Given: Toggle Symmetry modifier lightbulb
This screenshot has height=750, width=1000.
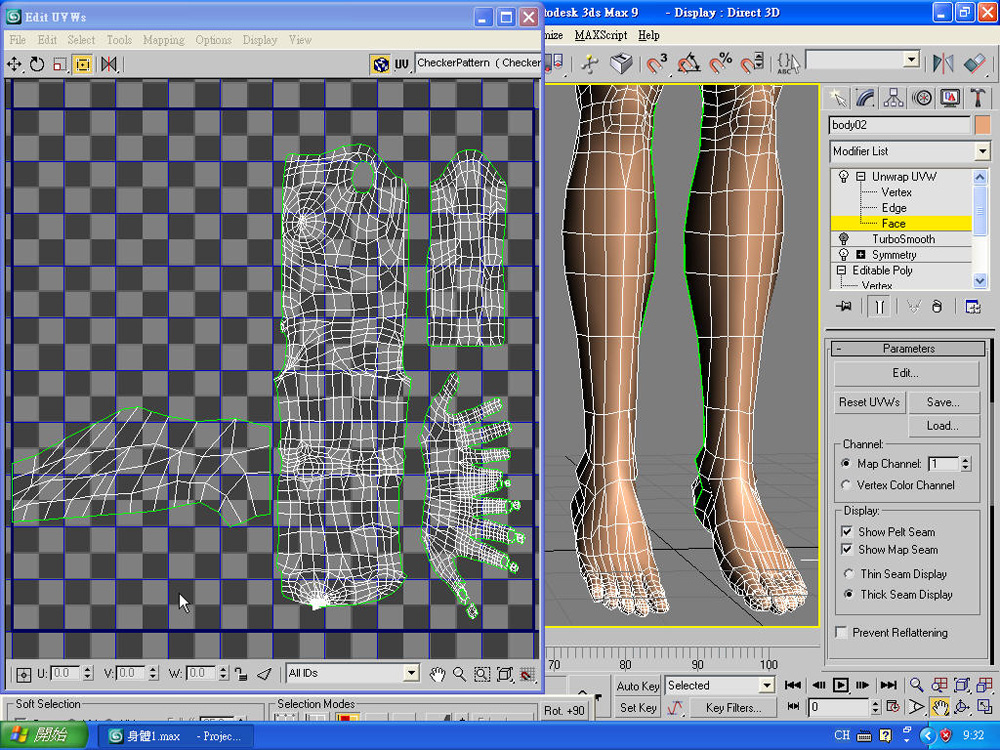Looking at the screenshot, I should coord(844,254).
